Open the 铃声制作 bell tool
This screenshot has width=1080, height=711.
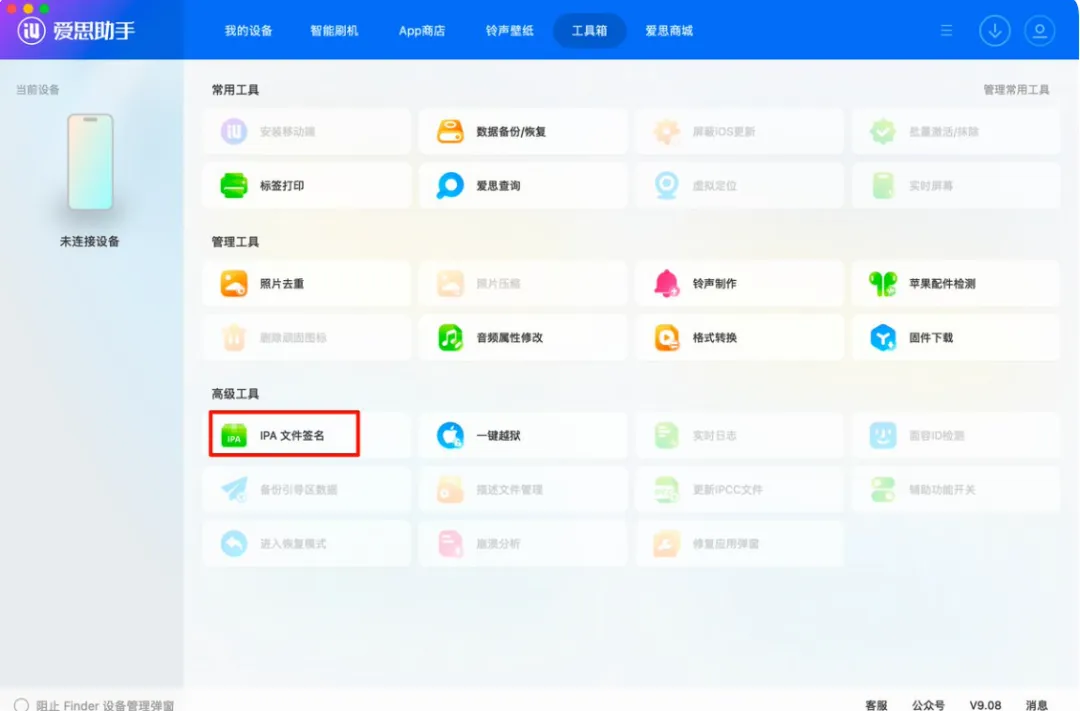click(x=740, y=283)
